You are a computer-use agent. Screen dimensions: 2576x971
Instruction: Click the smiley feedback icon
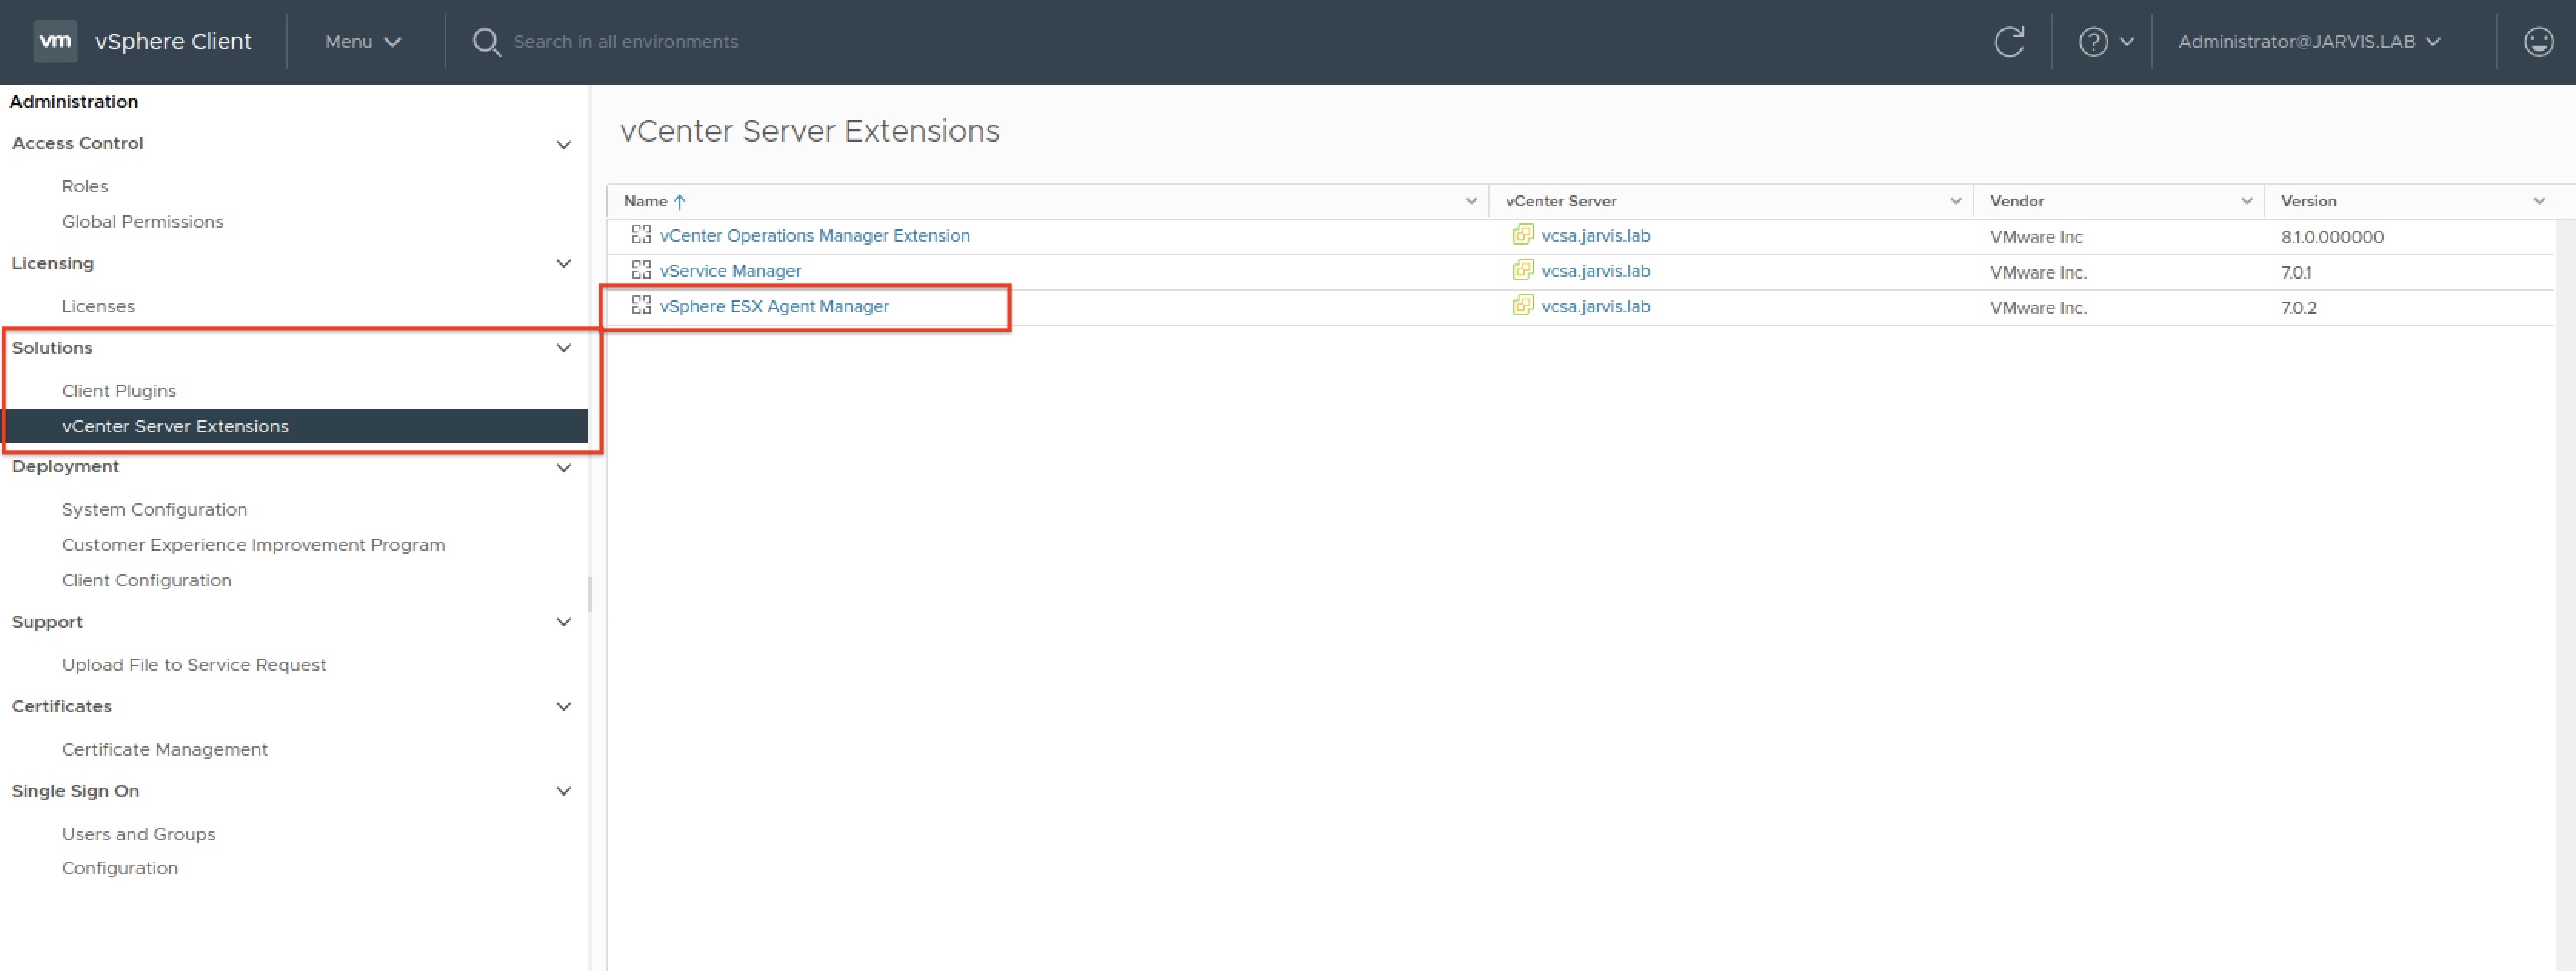[2538, 42]
